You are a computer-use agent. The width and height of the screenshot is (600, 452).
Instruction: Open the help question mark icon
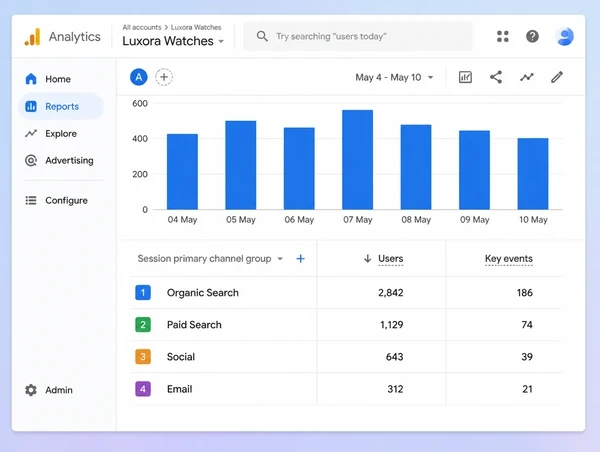(x=532, y=36)
